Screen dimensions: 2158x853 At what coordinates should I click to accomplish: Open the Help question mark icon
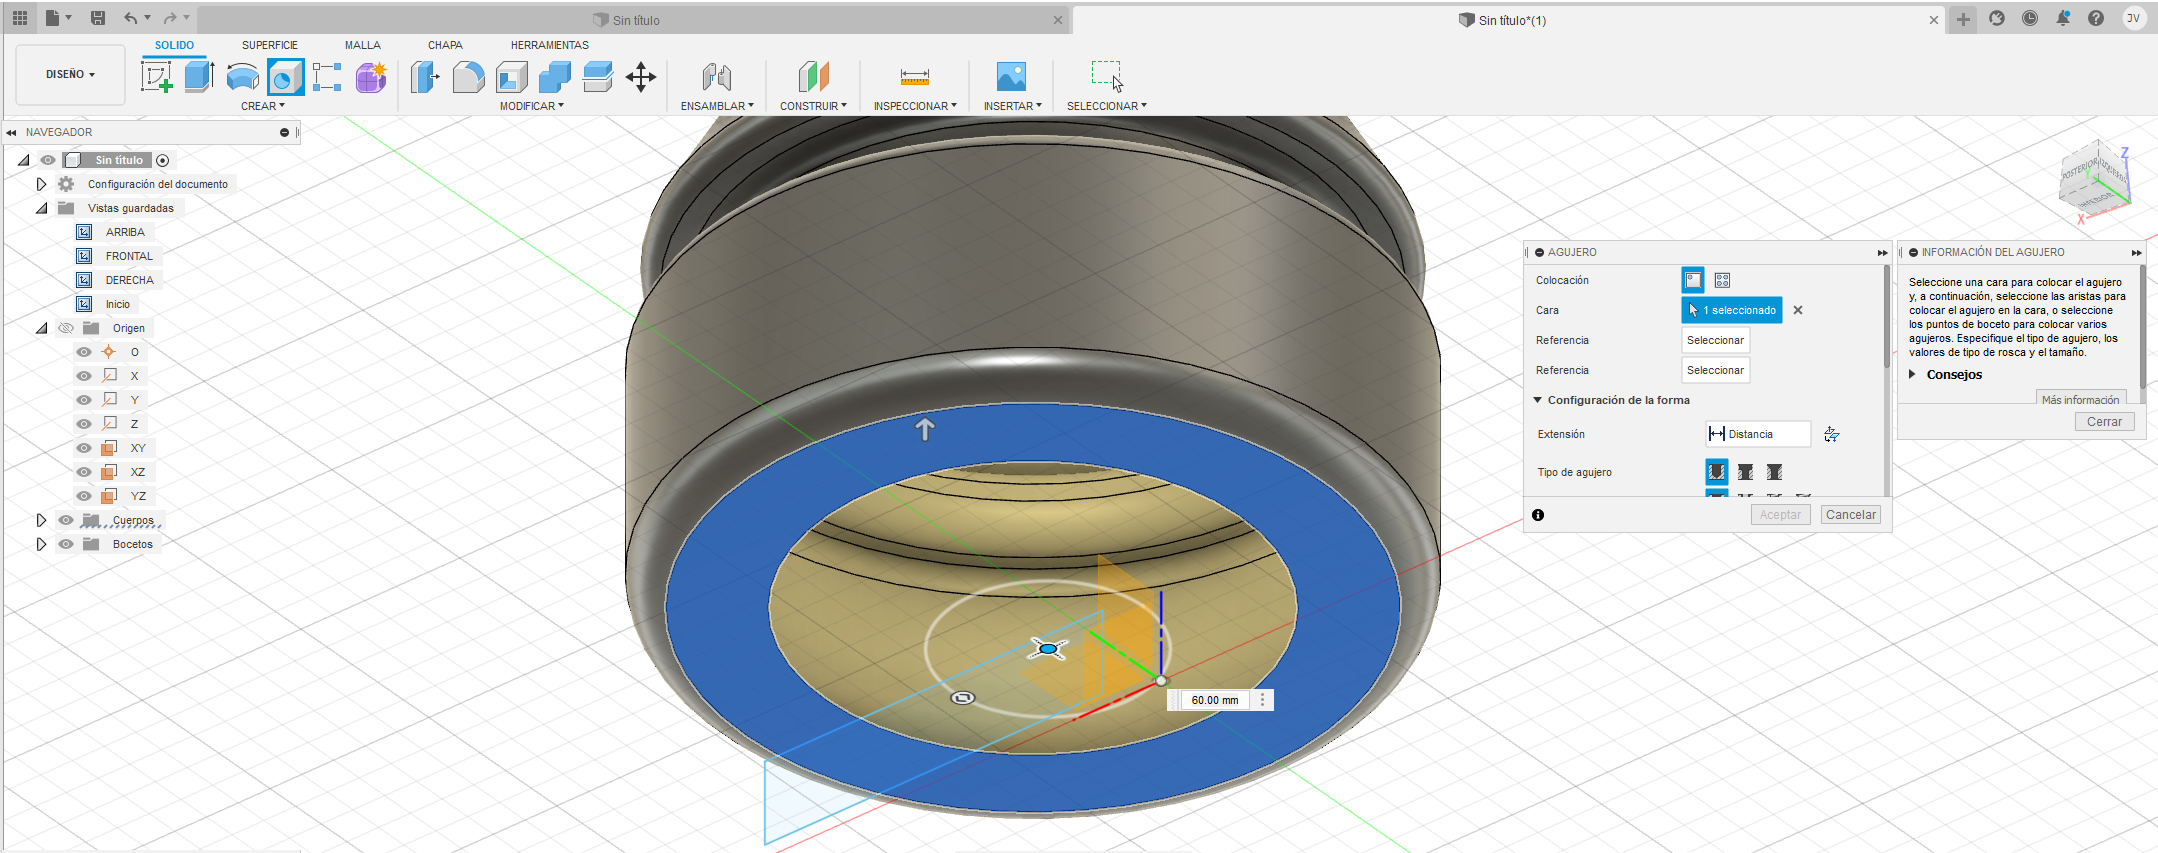point(2096,18)
